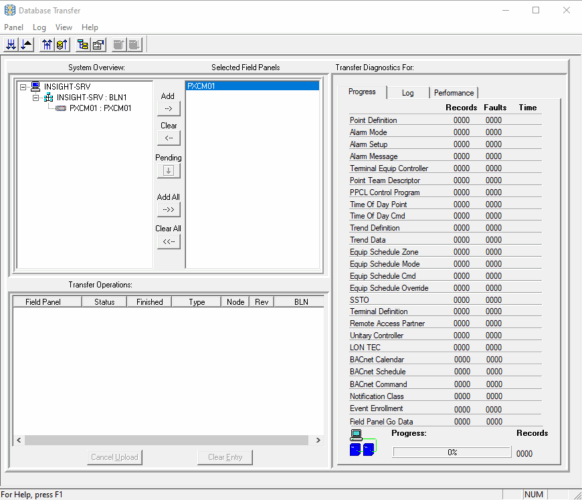Click the Database Transfer title bar app icon
The width and height of the screenshot is (582, 500).
pos(10,10)
